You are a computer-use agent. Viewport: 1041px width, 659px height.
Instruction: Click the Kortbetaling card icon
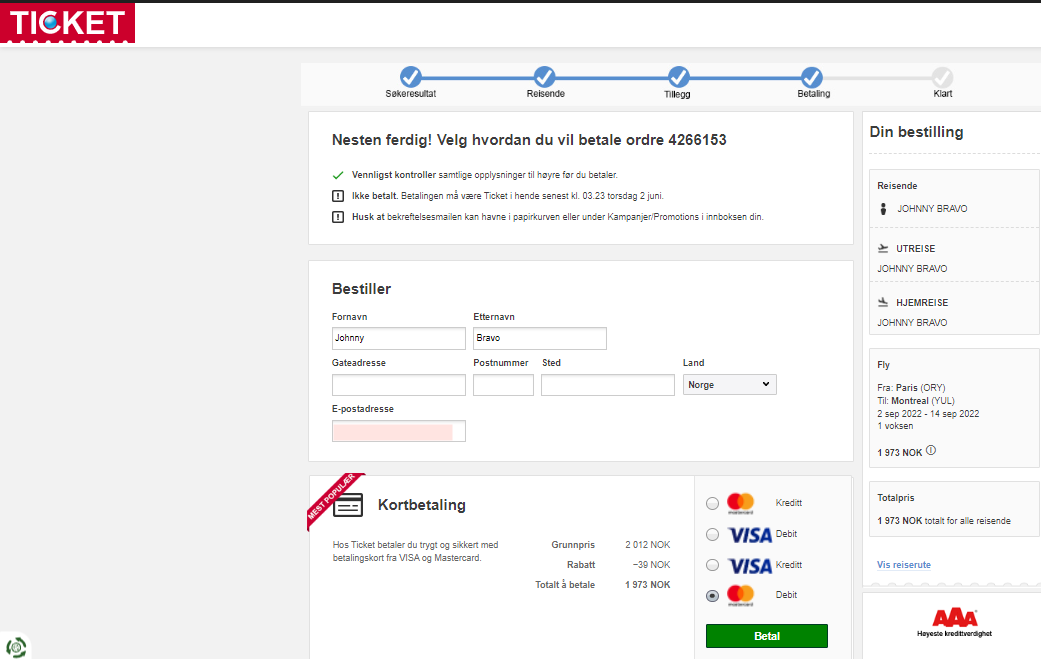(348, 505)
